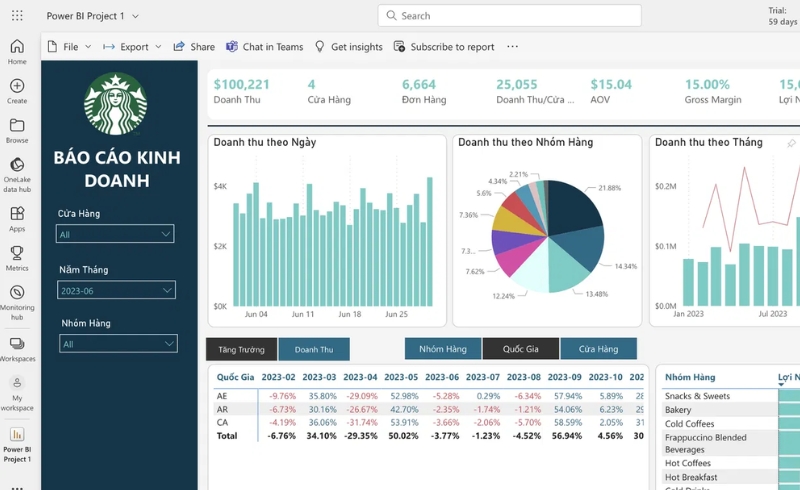The width and height of the screenshot is (800, 490).
Task: Click the 6,664 Đơn Hàng card
Action: tap(424, 91)
